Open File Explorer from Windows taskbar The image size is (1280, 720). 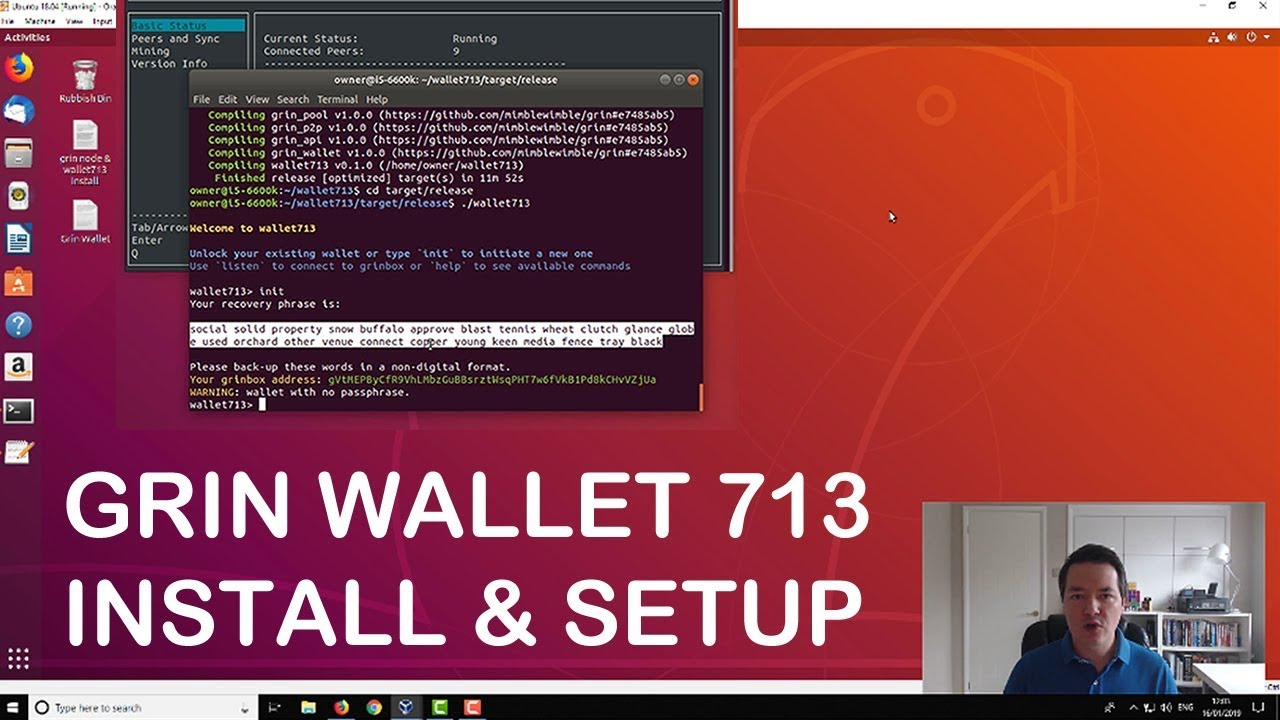[308, 708]
